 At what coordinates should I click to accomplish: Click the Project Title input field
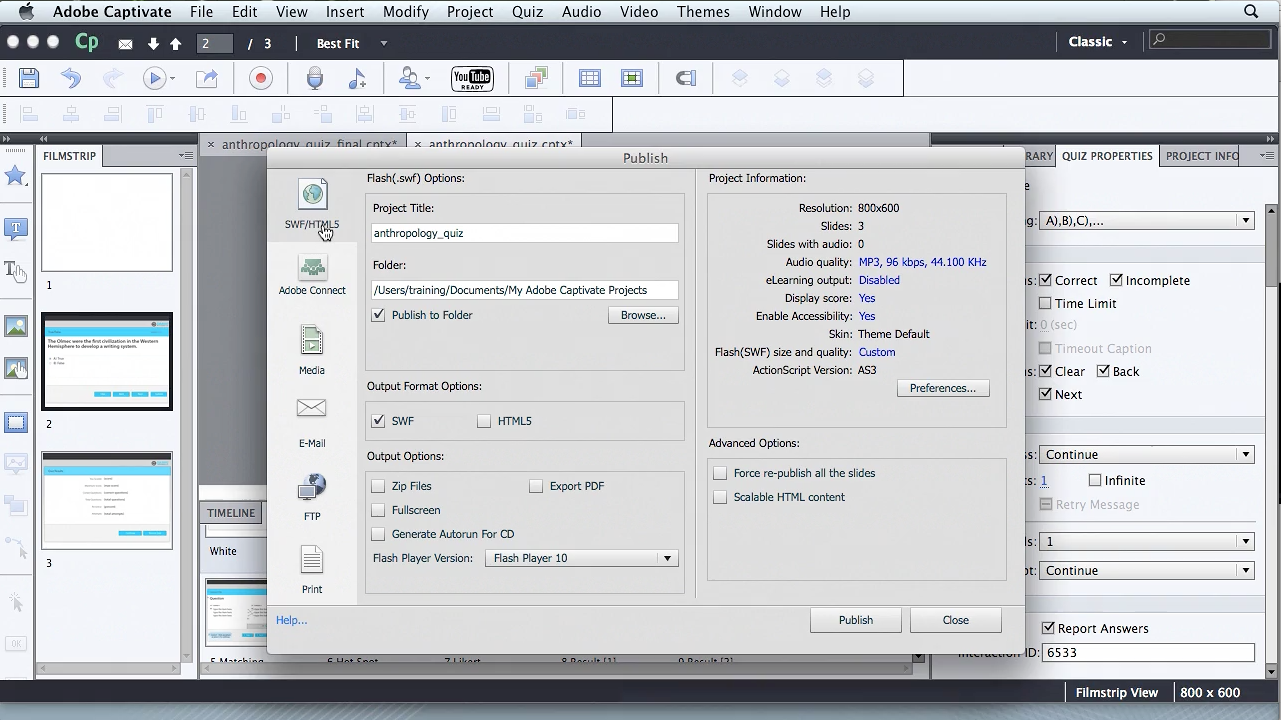click(x=524, y=233)
